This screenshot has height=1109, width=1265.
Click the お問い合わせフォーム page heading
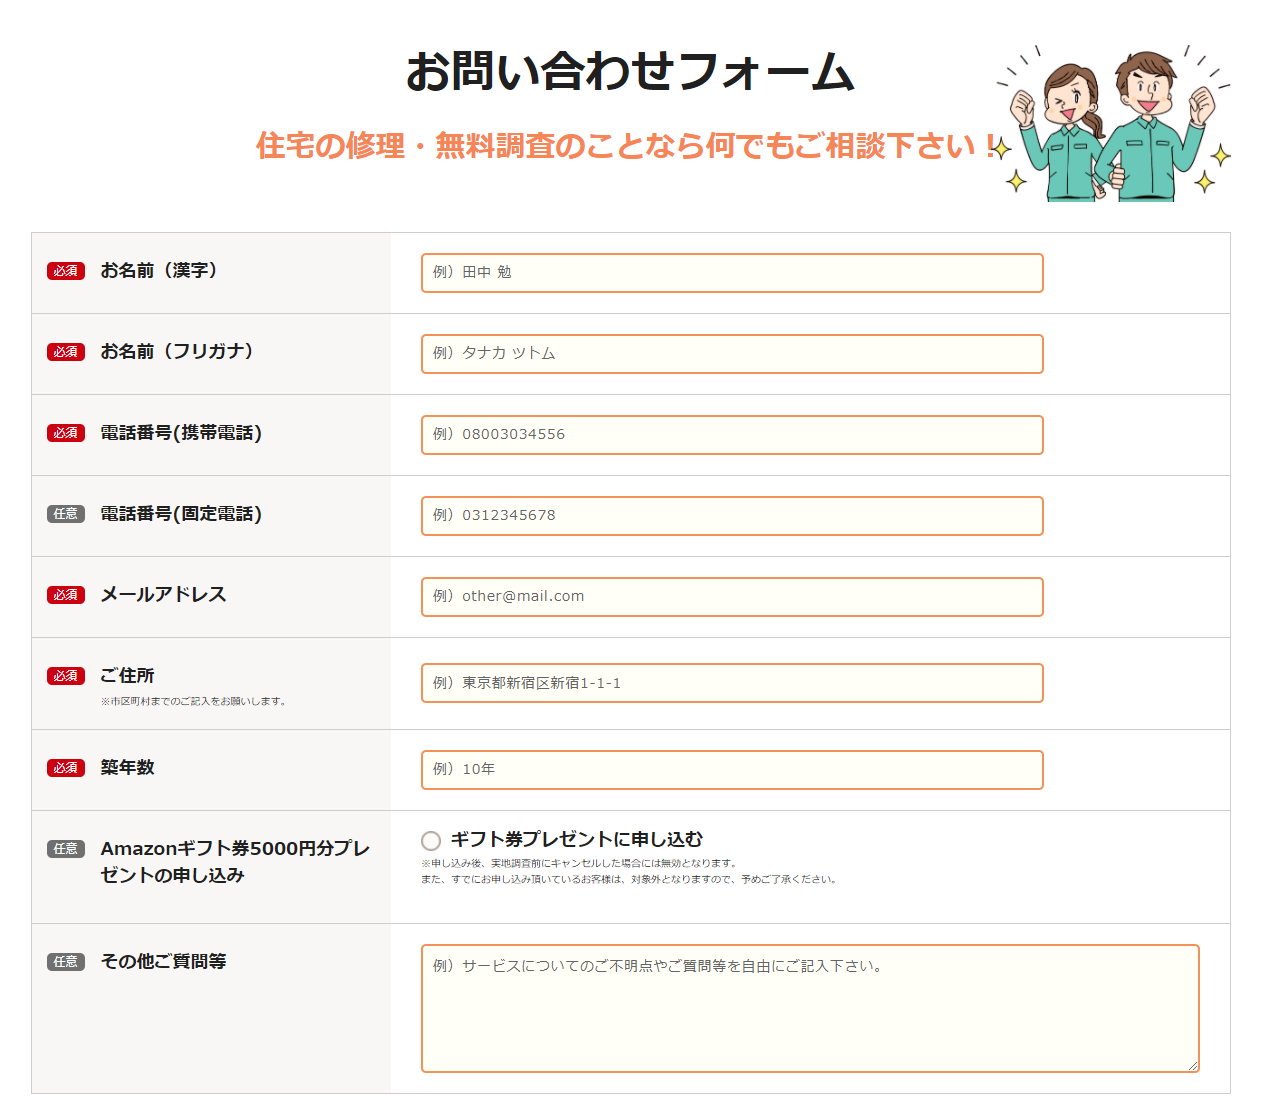coord(630,72)
